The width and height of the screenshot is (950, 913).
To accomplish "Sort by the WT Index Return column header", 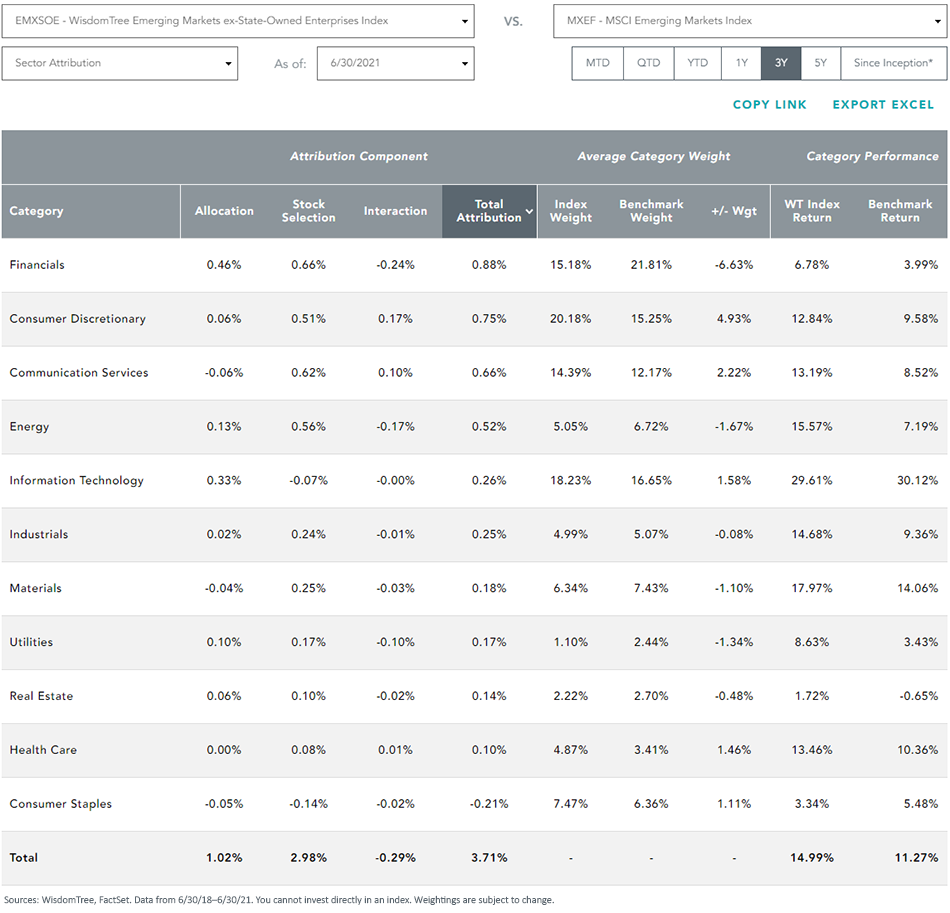I will (x=812, y=211).
